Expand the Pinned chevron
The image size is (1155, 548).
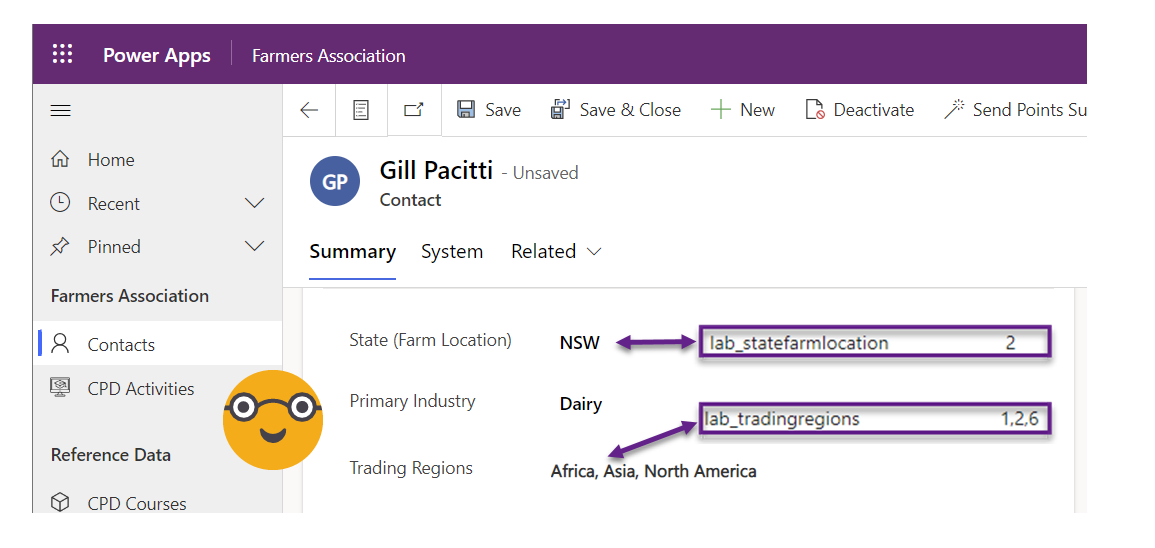[254, 246]
